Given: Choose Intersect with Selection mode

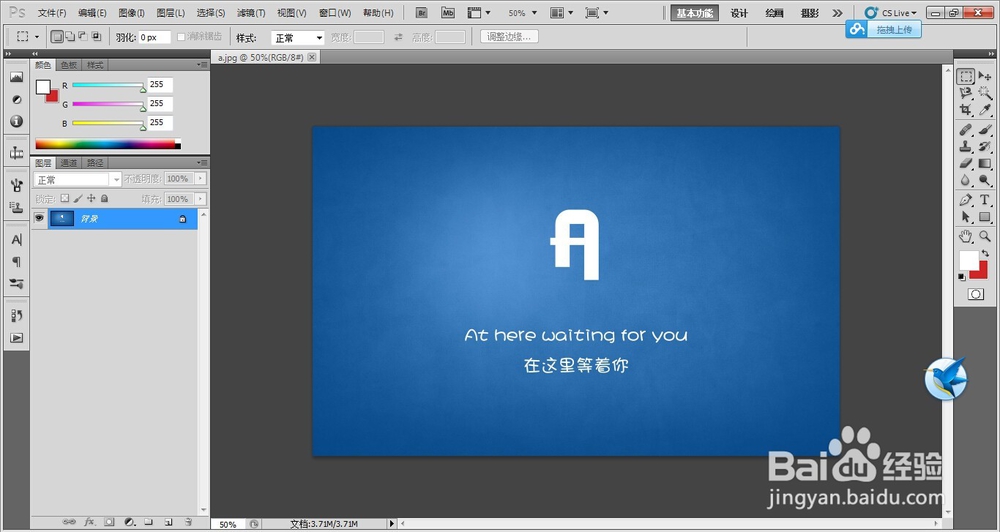Looking at the screenshot, I should (96, 37).
